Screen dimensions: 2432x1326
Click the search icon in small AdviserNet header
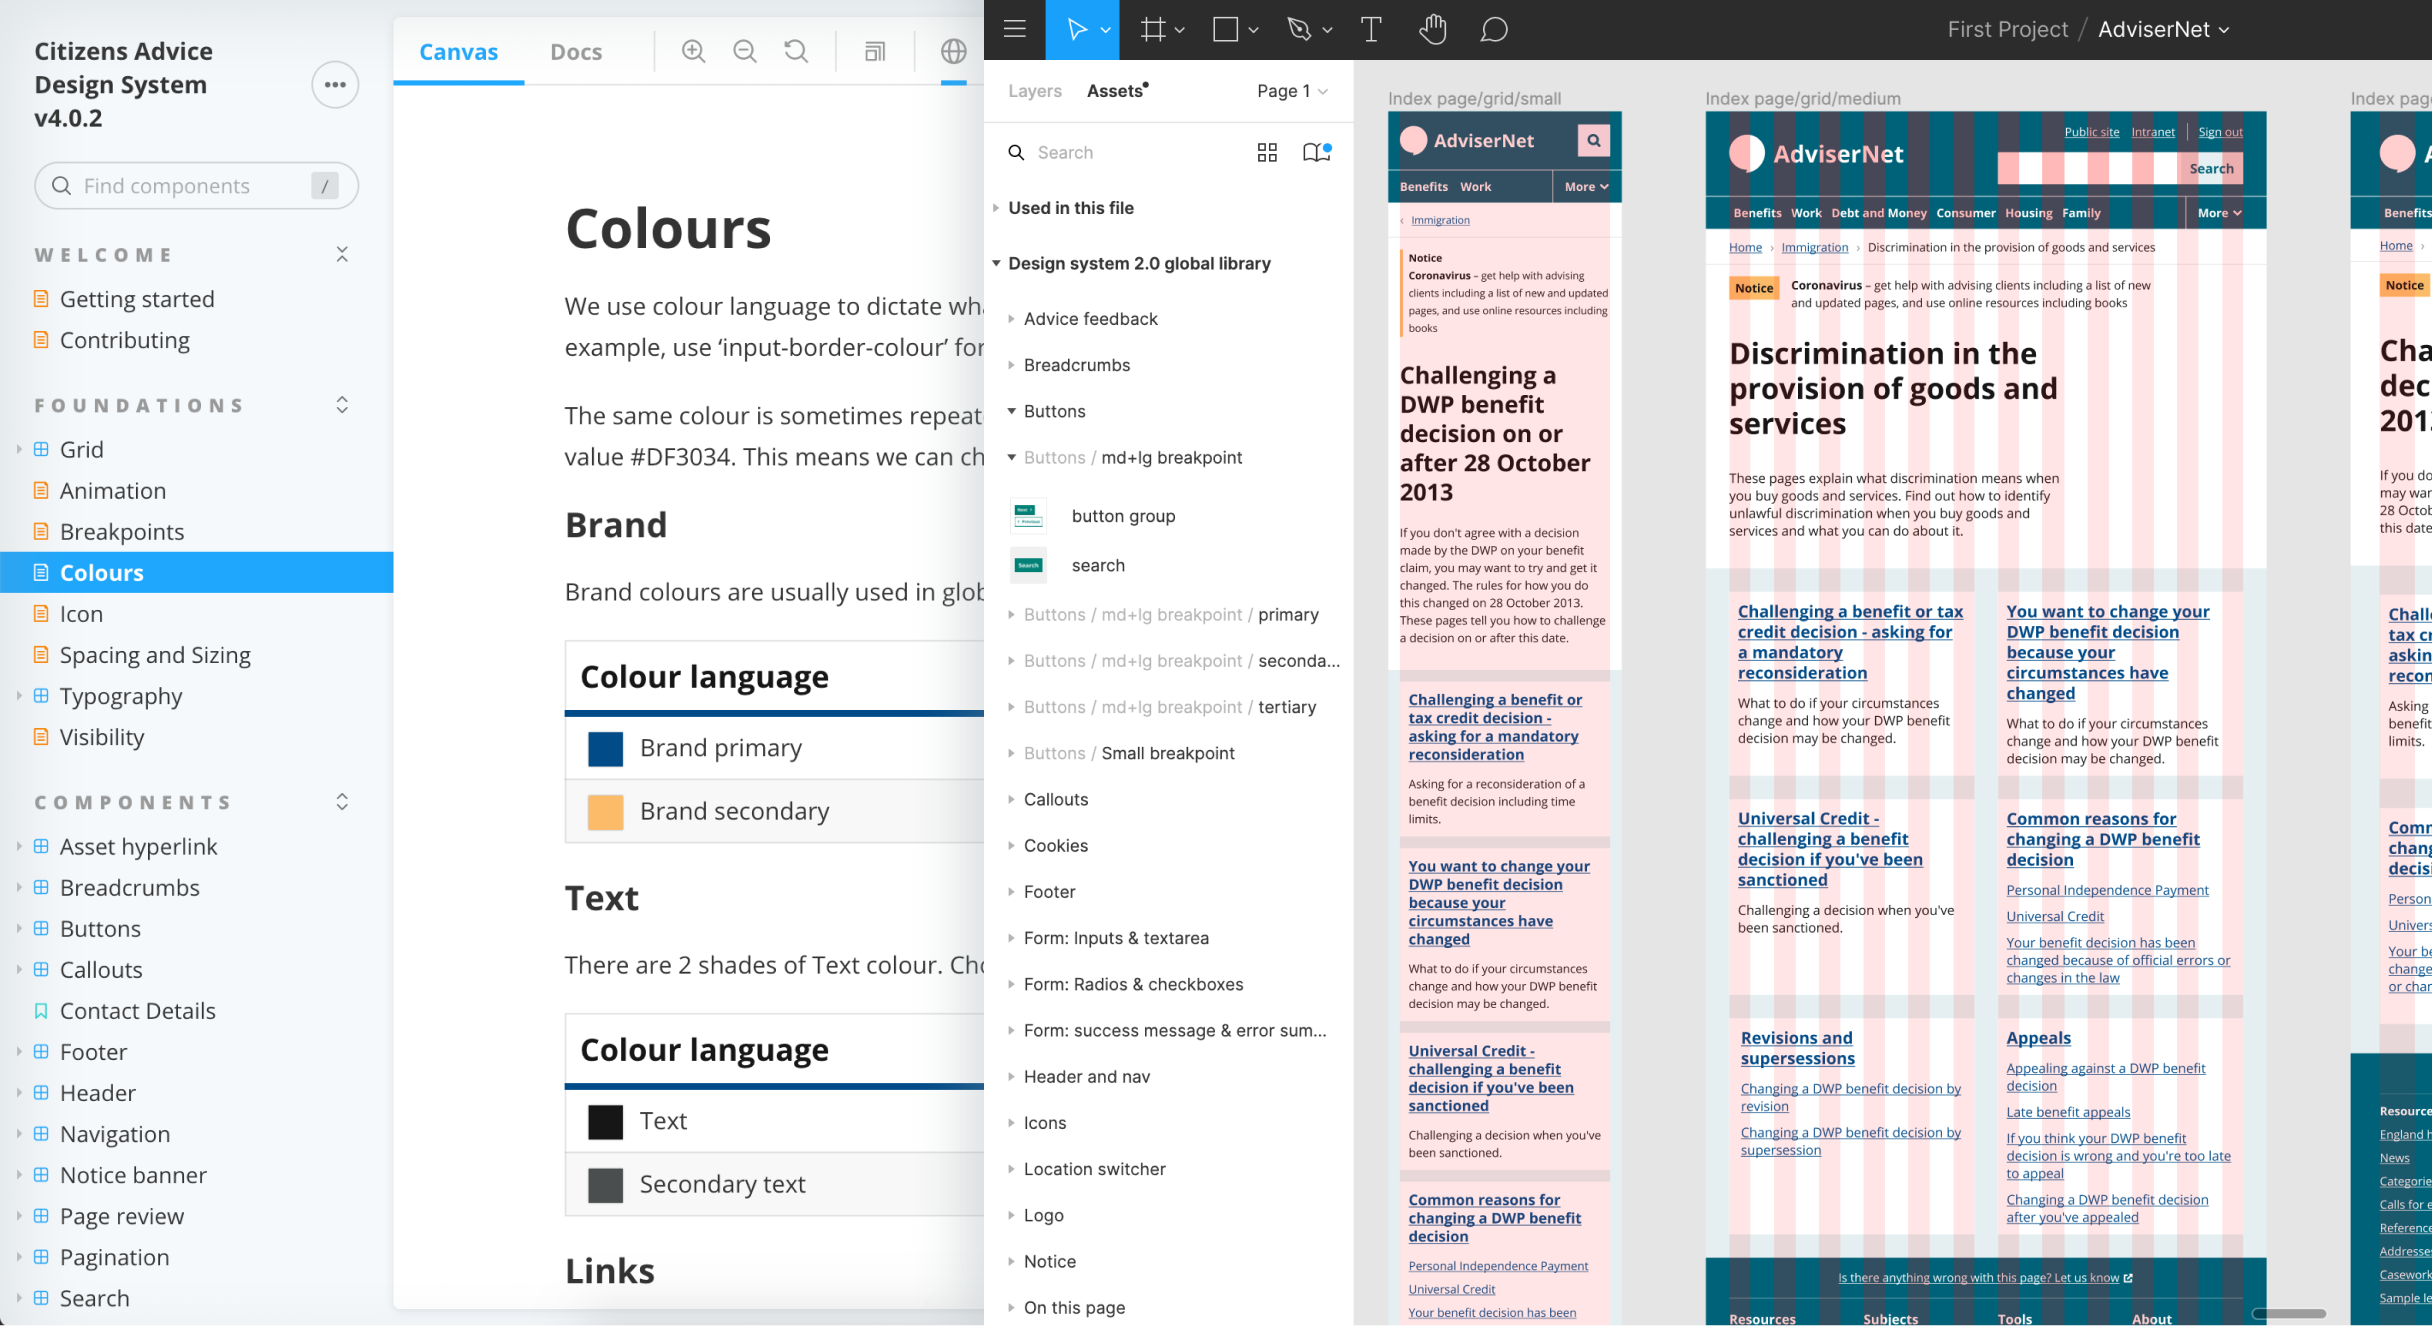click(1594, 140)
